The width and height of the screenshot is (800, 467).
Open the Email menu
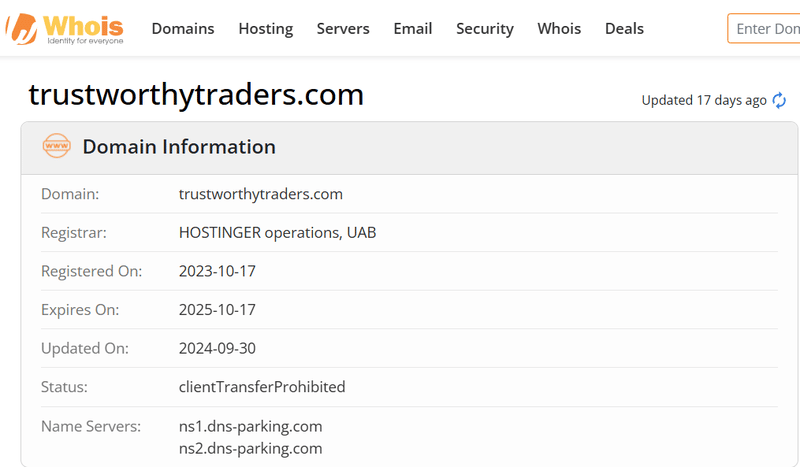413,29
